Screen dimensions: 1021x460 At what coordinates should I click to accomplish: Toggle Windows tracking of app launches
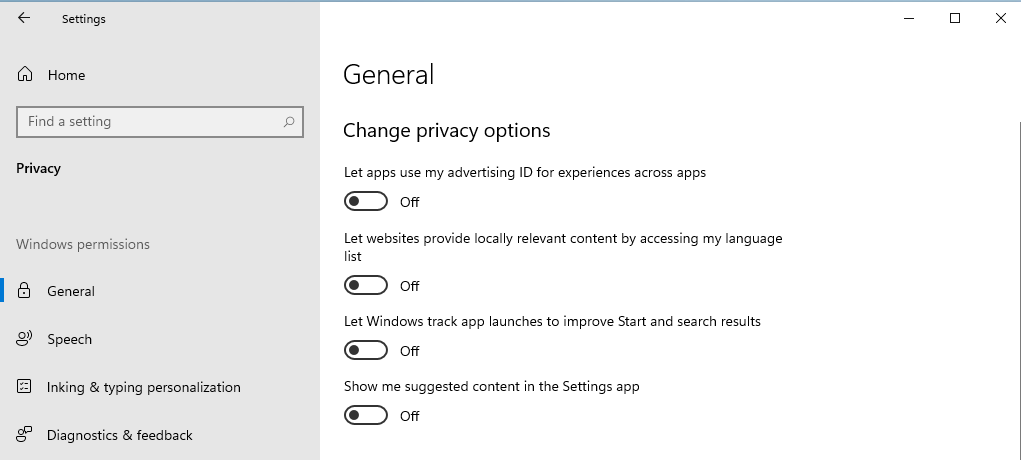tap(365, 351)
